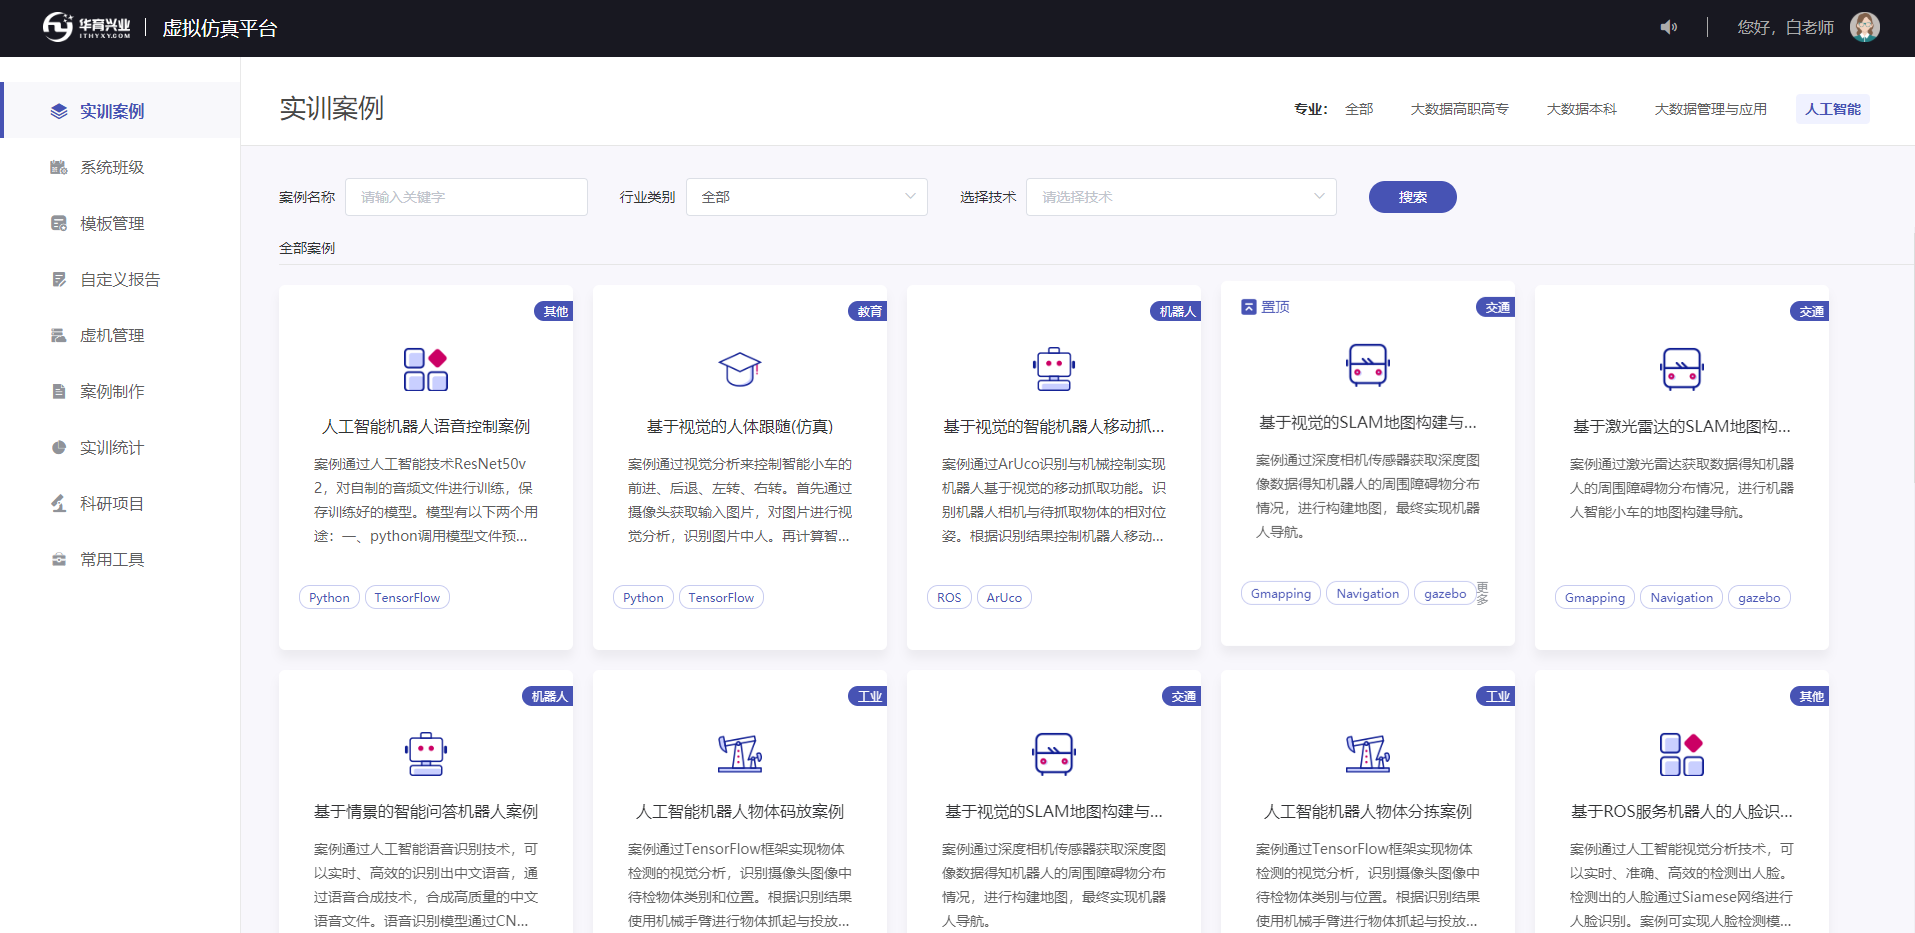Click oil pump icon on 人工智能机器人物体分拣案例 card

[1368, 754]
